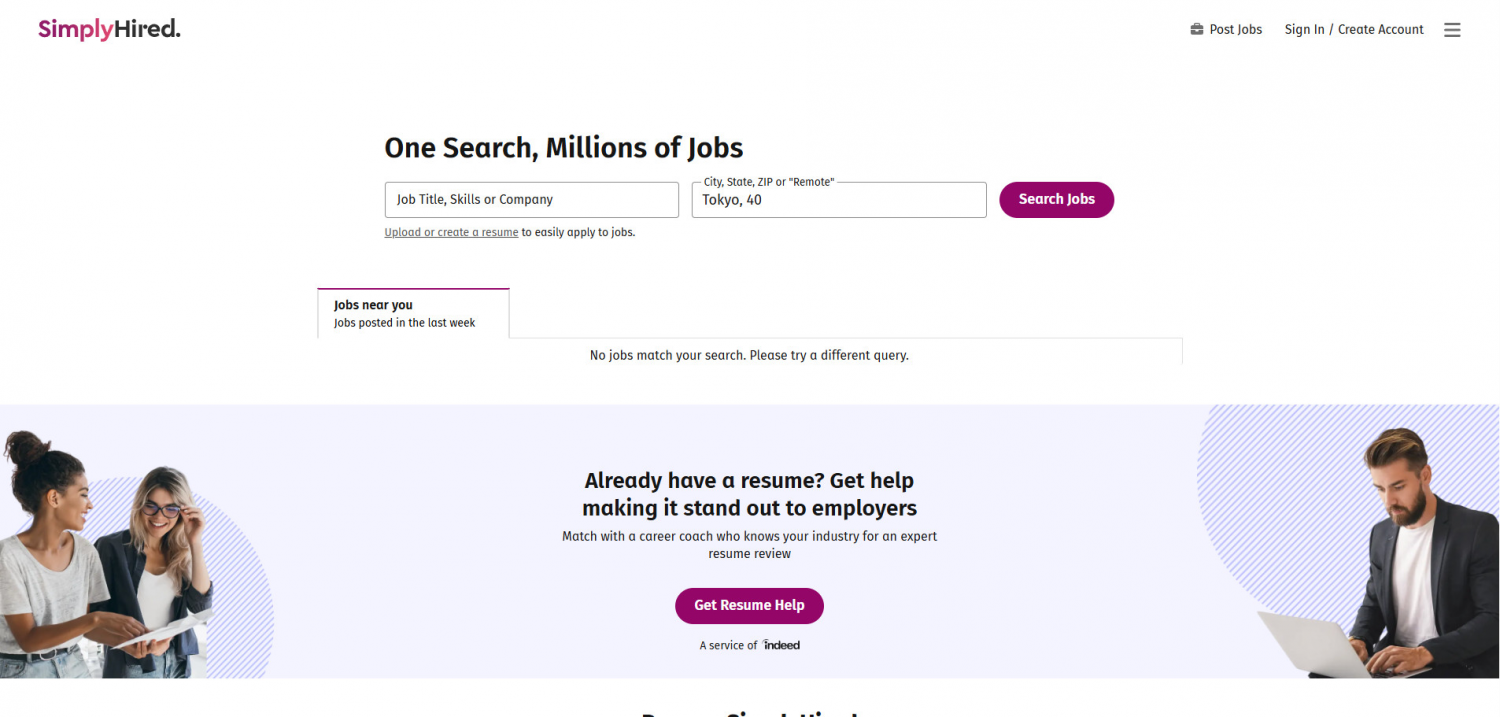Click the One Search, Millions of Jobs heading
Viewport: 1500px width, 717px height.
coord(564,148)
